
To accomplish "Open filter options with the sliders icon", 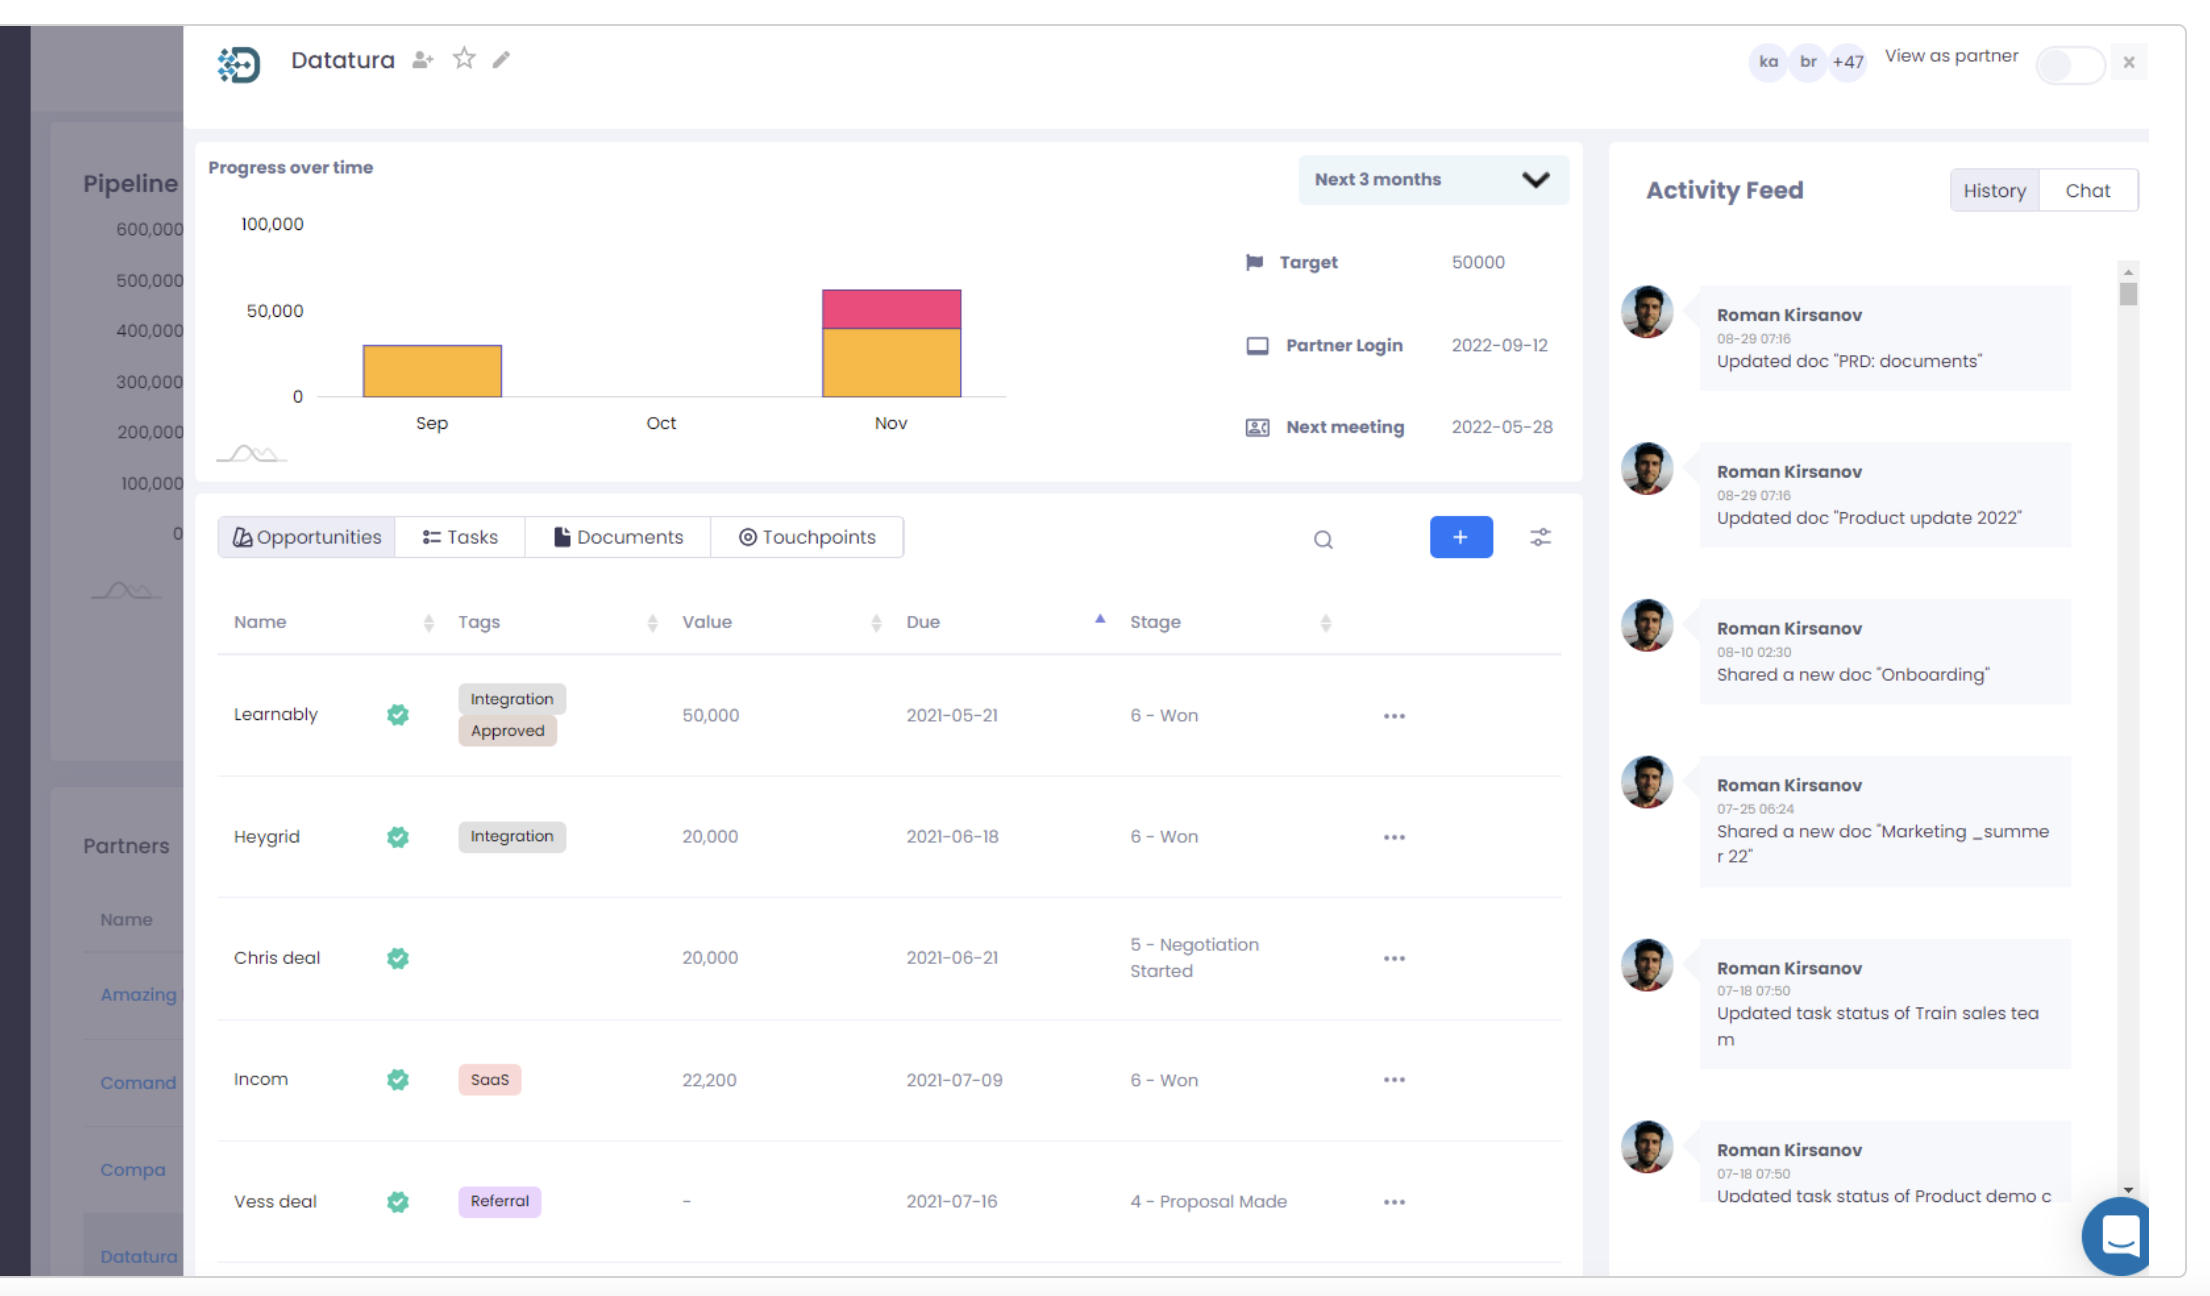I will point(1539,537).
